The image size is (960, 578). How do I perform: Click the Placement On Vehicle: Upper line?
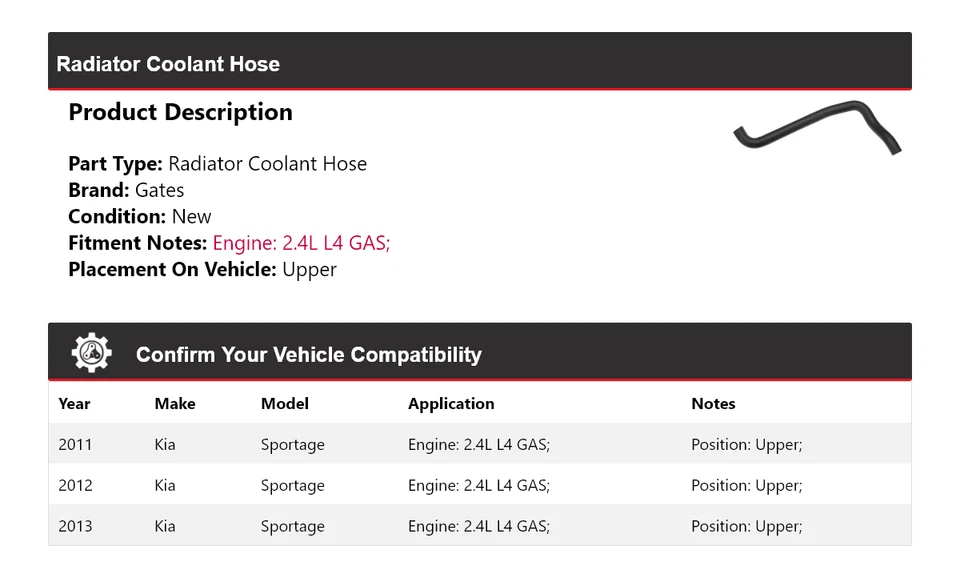(202, 269)
